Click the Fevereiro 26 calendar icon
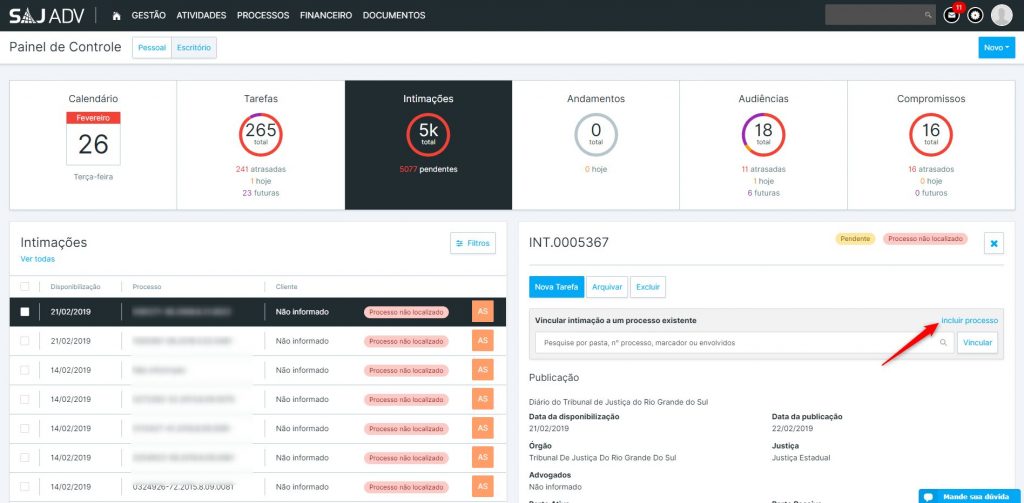Image resolution: width=1024 pixels, height=503 pixels. tap(93, 138)
